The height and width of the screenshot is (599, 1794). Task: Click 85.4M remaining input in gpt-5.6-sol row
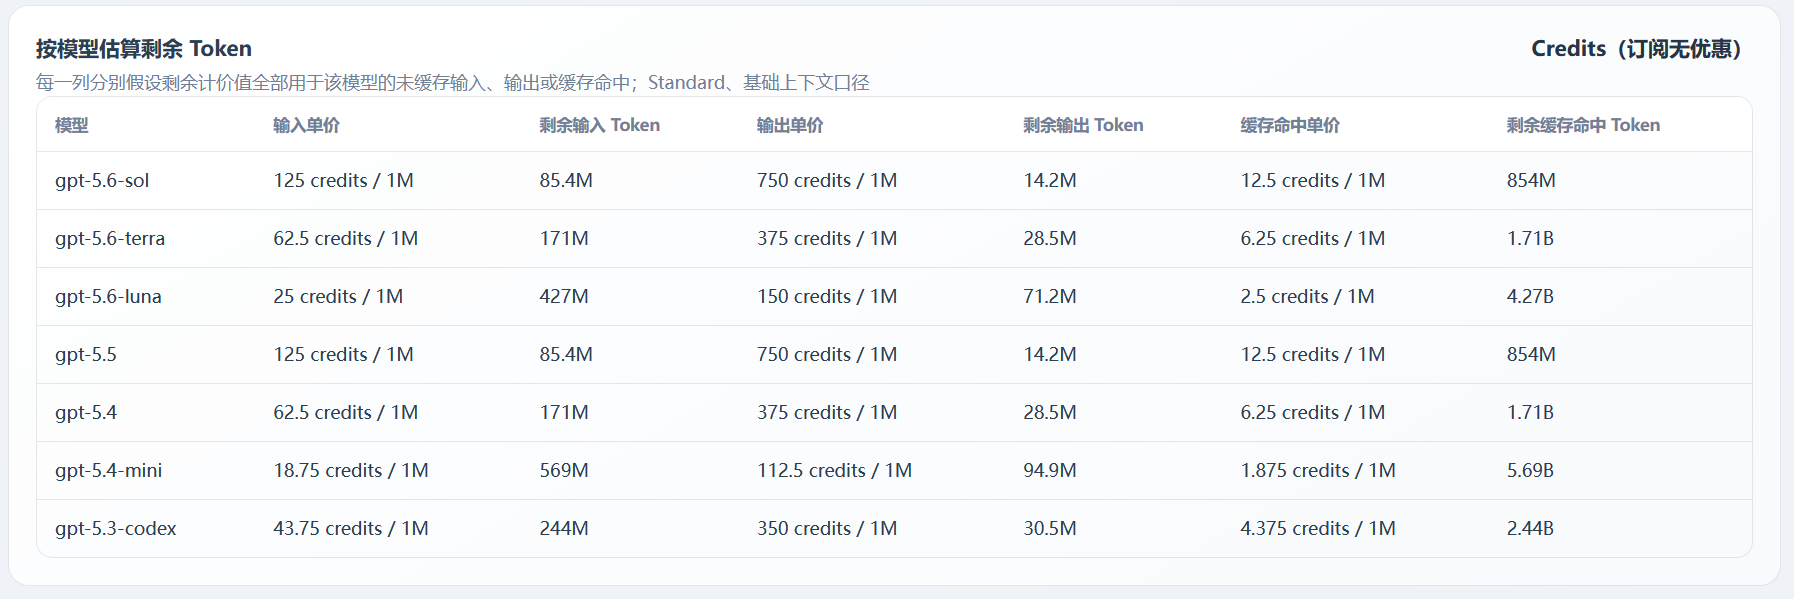(x=566, y=181)
